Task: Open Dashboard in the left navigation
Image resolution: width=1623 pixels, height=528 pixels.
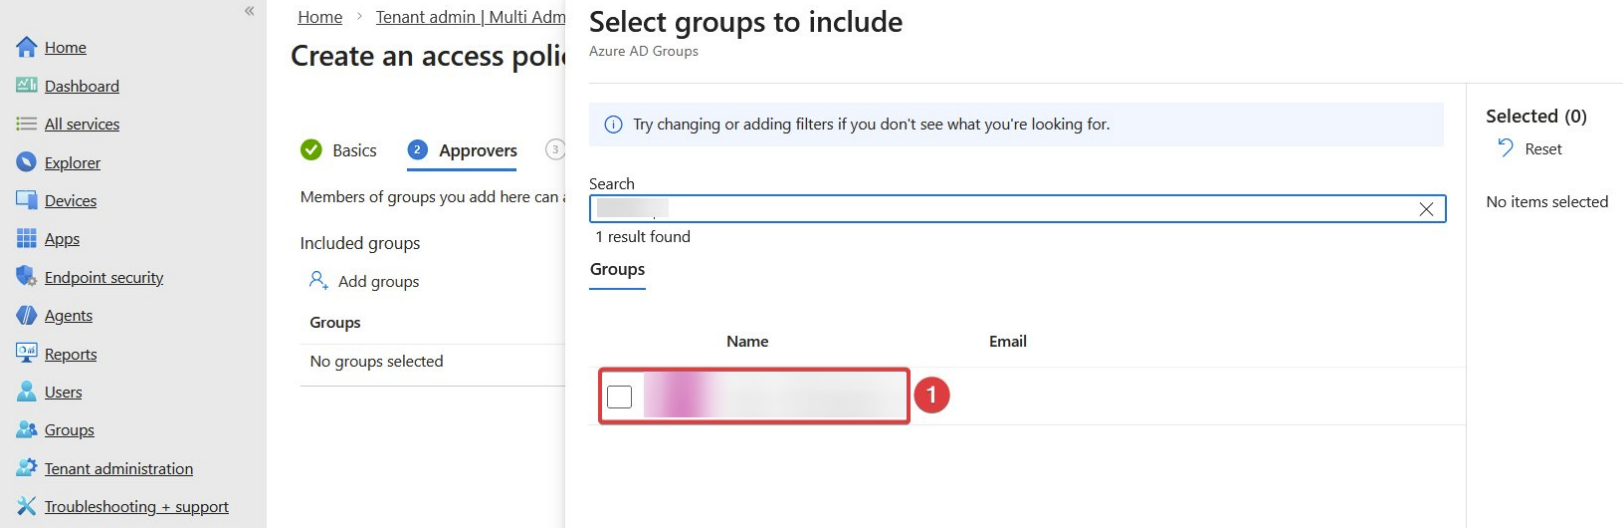Action: tap(82, 86)
